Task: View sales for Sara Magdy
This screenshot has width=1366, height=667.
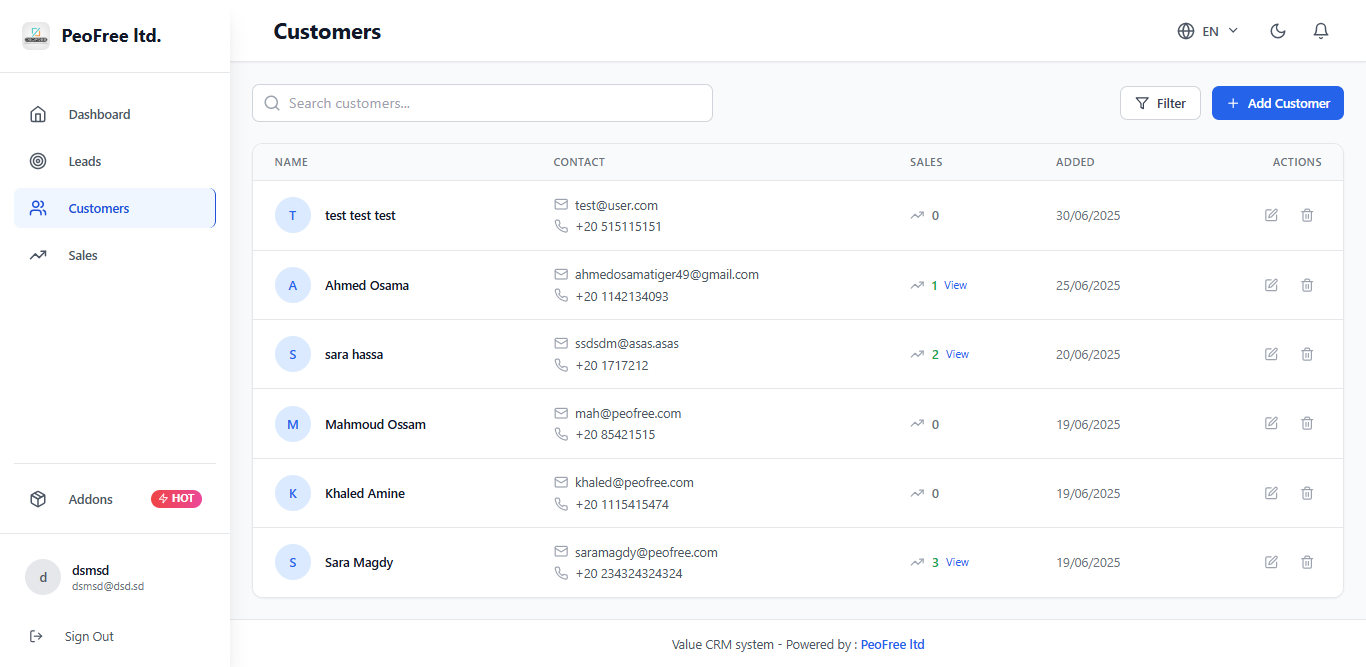Action: click(957, 562)
